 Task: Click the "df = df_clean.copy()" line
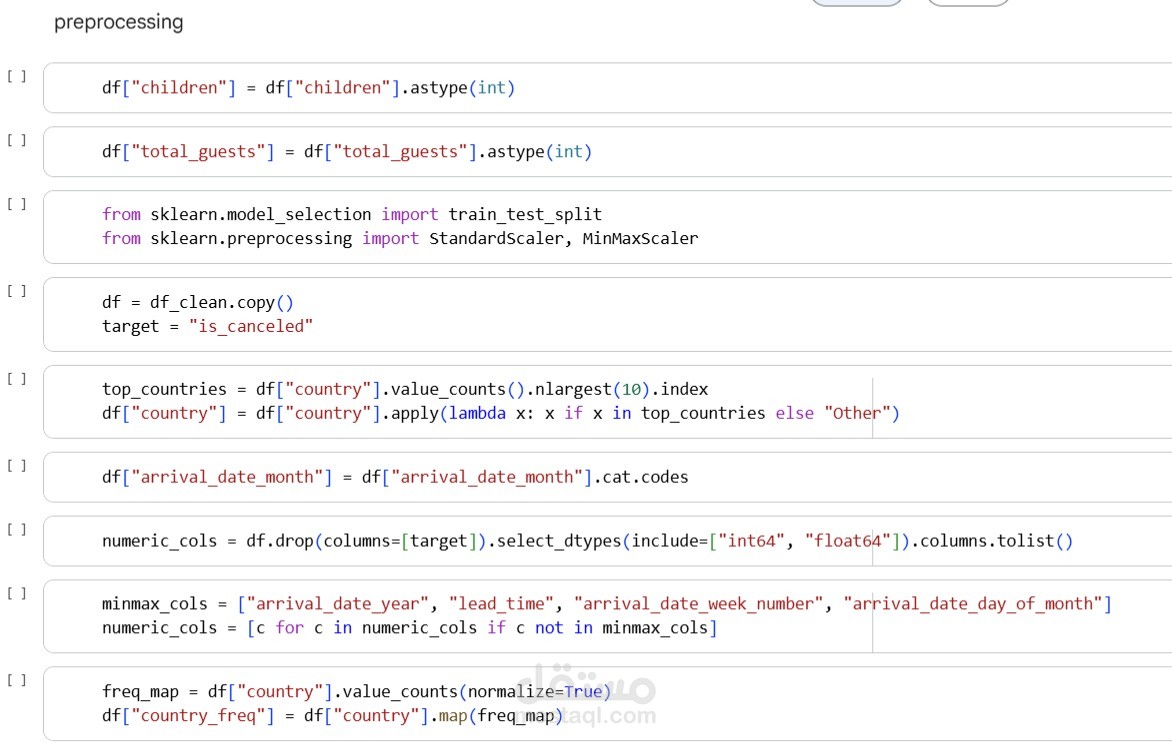[x=197, y=303]
